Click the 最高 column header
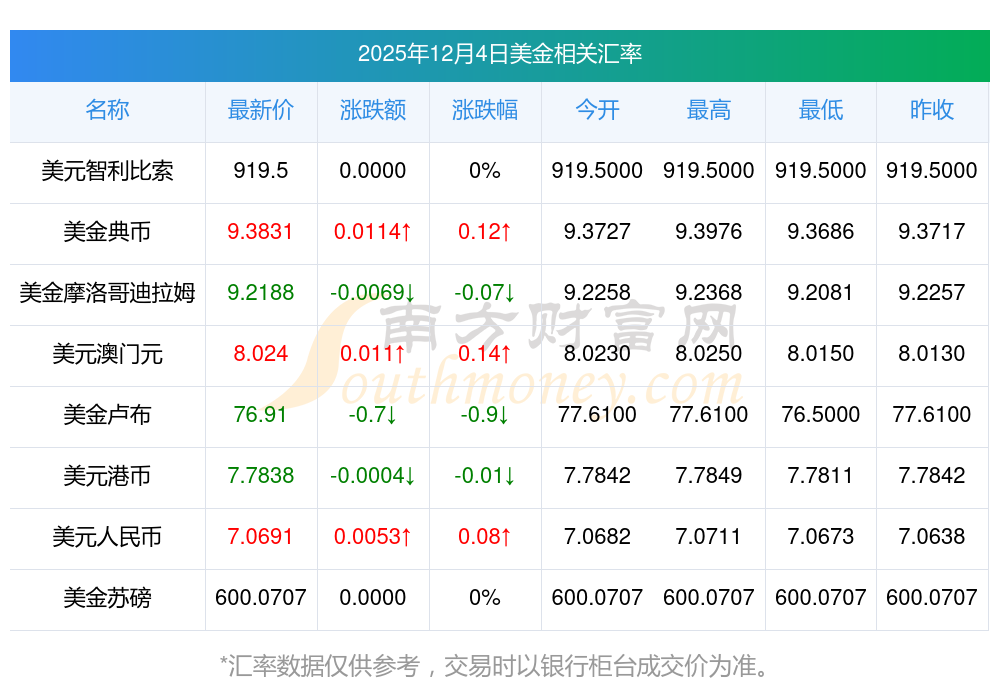Screen dimensions: 1000x697 tap(709, 110)
